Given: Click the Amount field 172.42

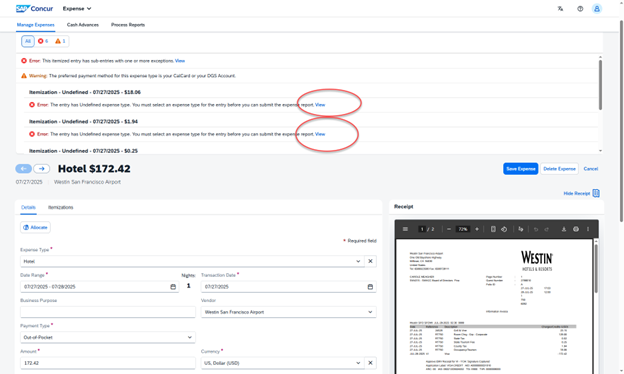Looking at the screenshot, I should coord(108,363).
